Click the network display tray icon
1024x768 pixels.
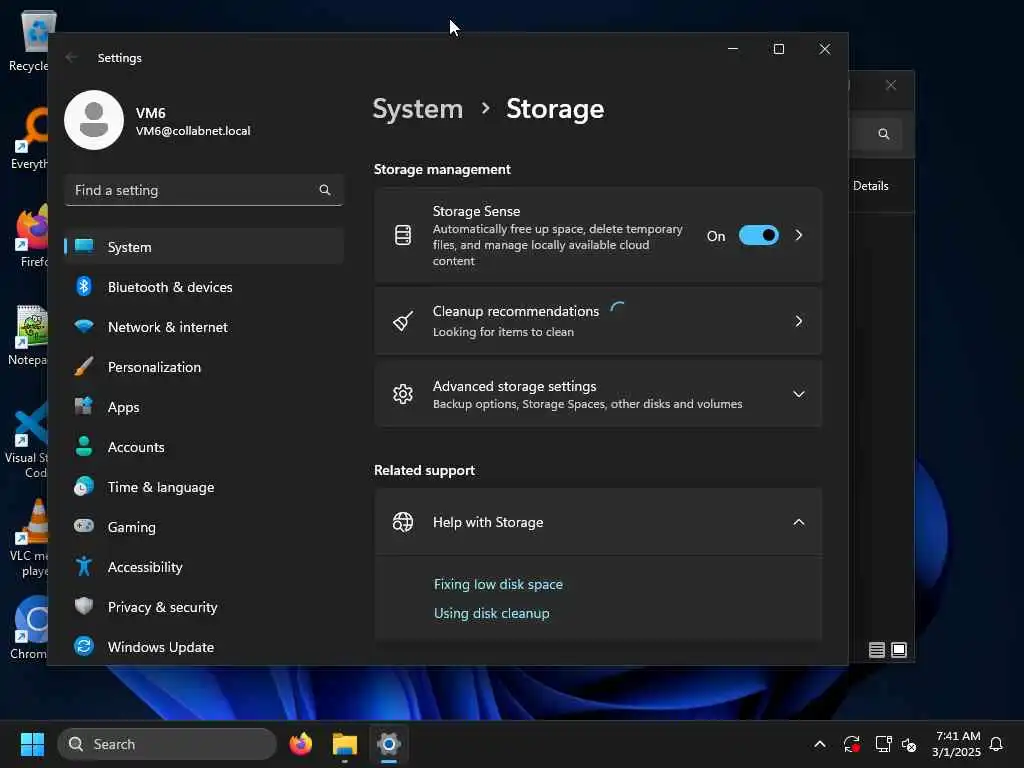(x=883, y=744)
